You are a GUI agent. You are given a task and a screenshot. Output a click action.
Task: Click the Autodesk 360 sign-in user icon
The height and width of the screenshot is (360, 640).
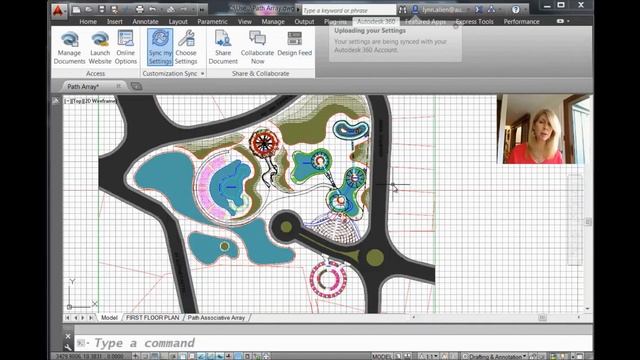pyautogui.click(x=415, y=9)
